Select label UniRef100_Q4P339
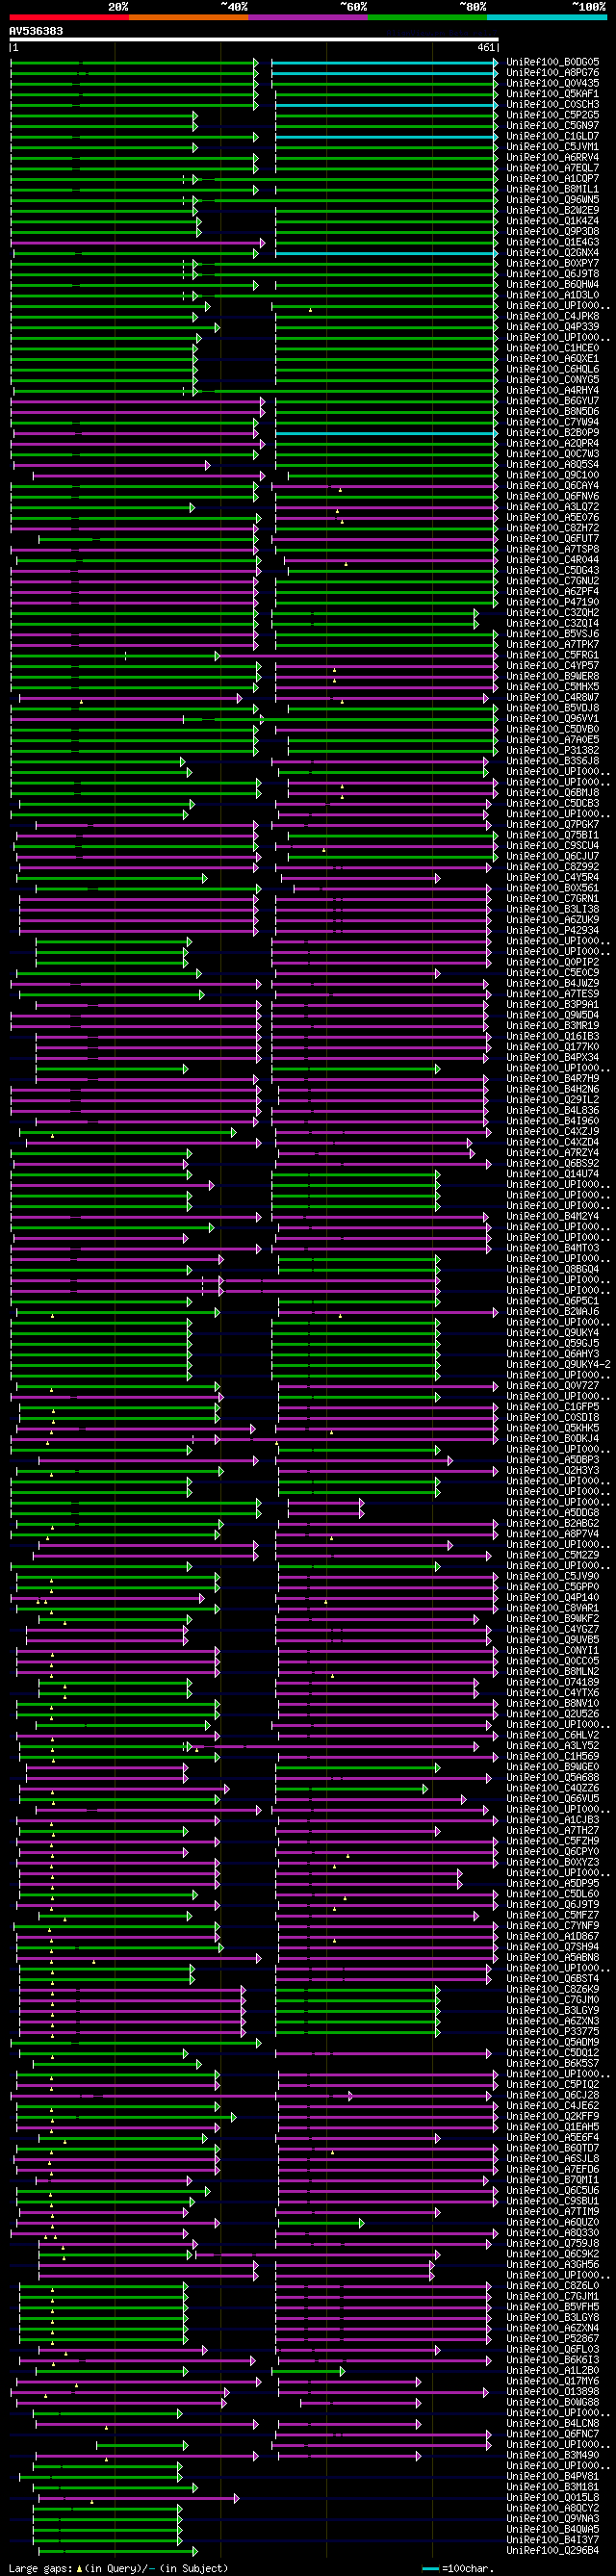Screen dimensions: 616x2576 [x=553, y=327]
